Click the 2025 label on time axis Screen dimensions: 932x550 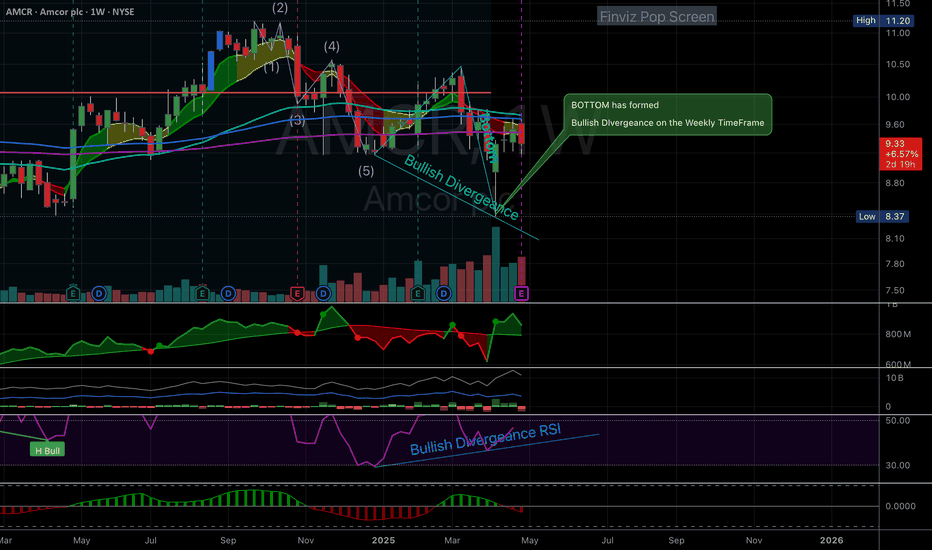click(x=383, y=540)
